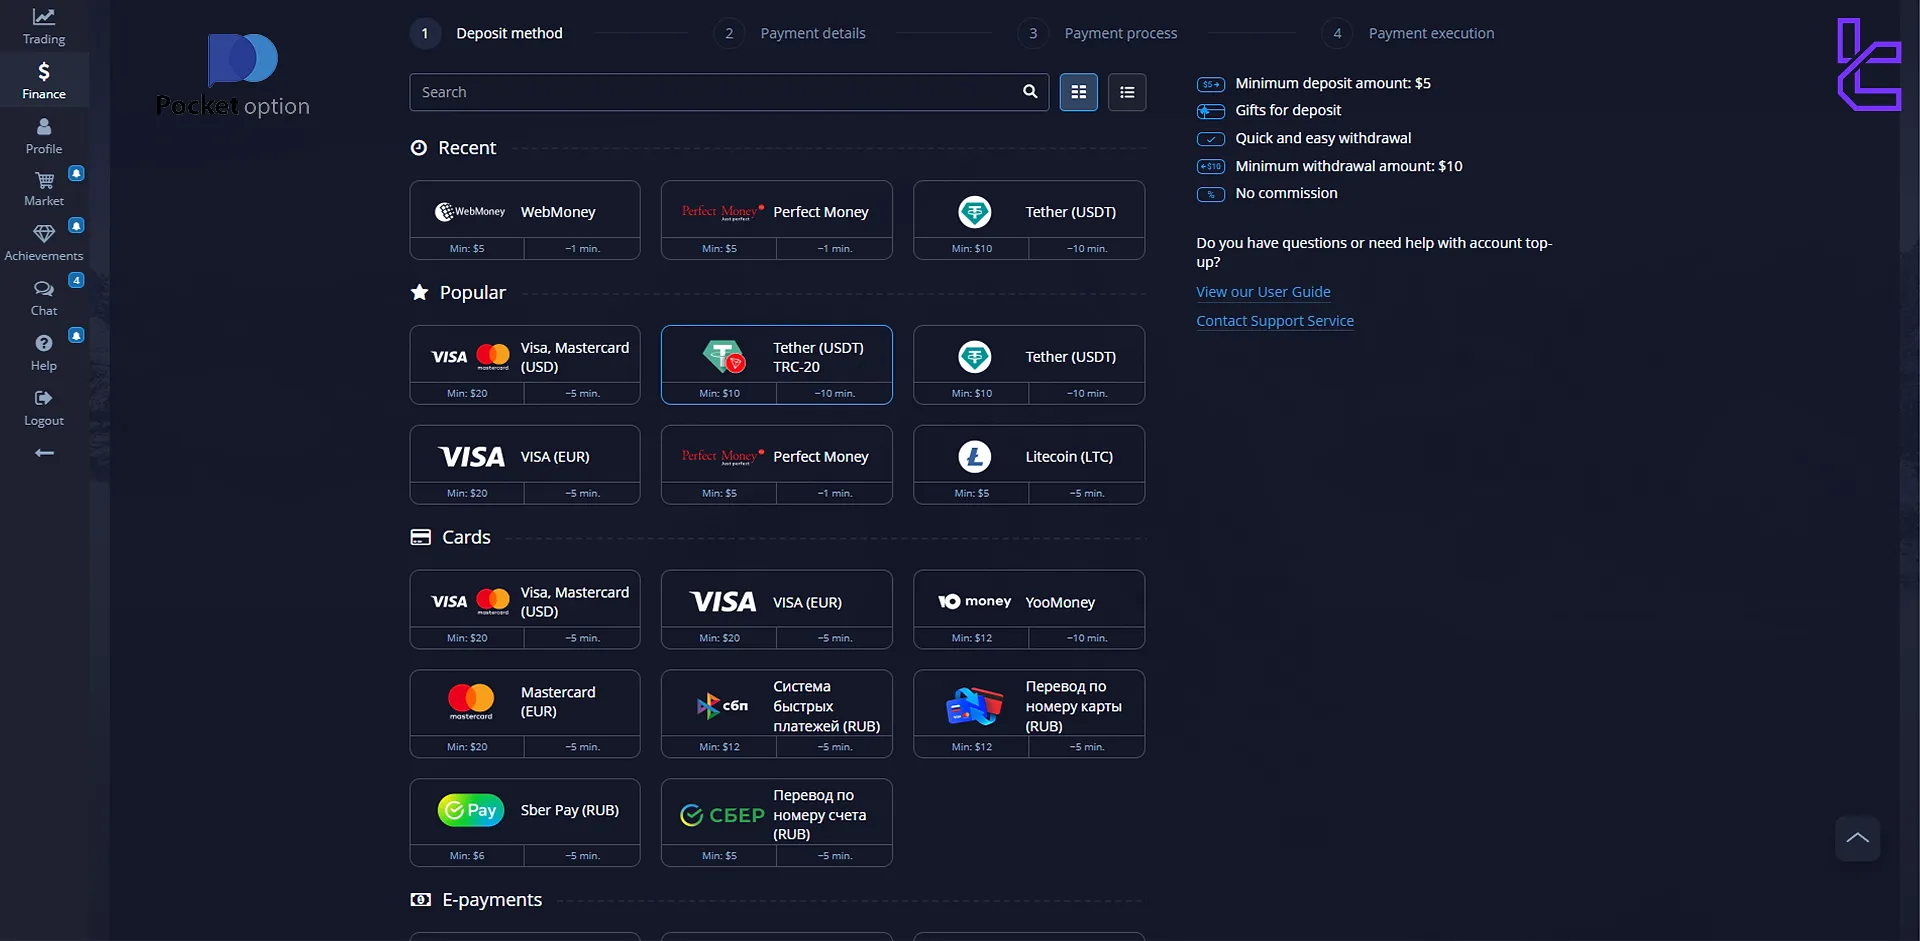Click the Sber Pay green logo
The image size is (1920, 941).
[x=470, y=810]
